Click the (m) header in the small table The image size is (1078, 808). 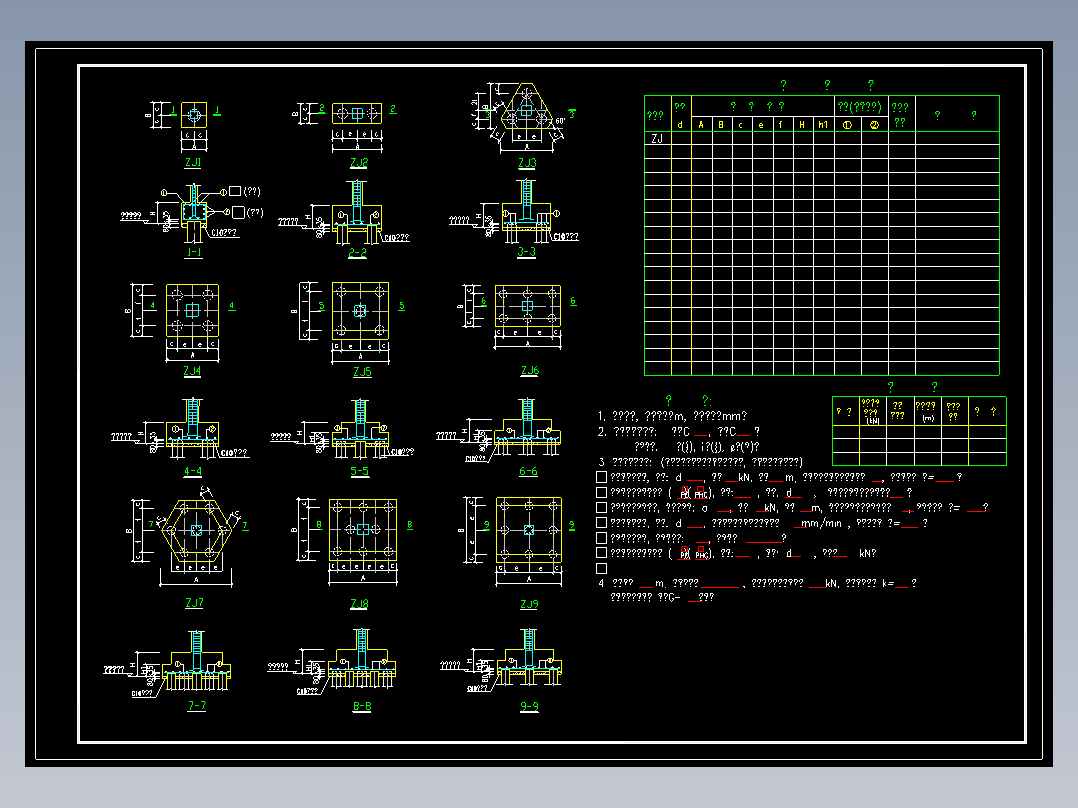point(927,417)
